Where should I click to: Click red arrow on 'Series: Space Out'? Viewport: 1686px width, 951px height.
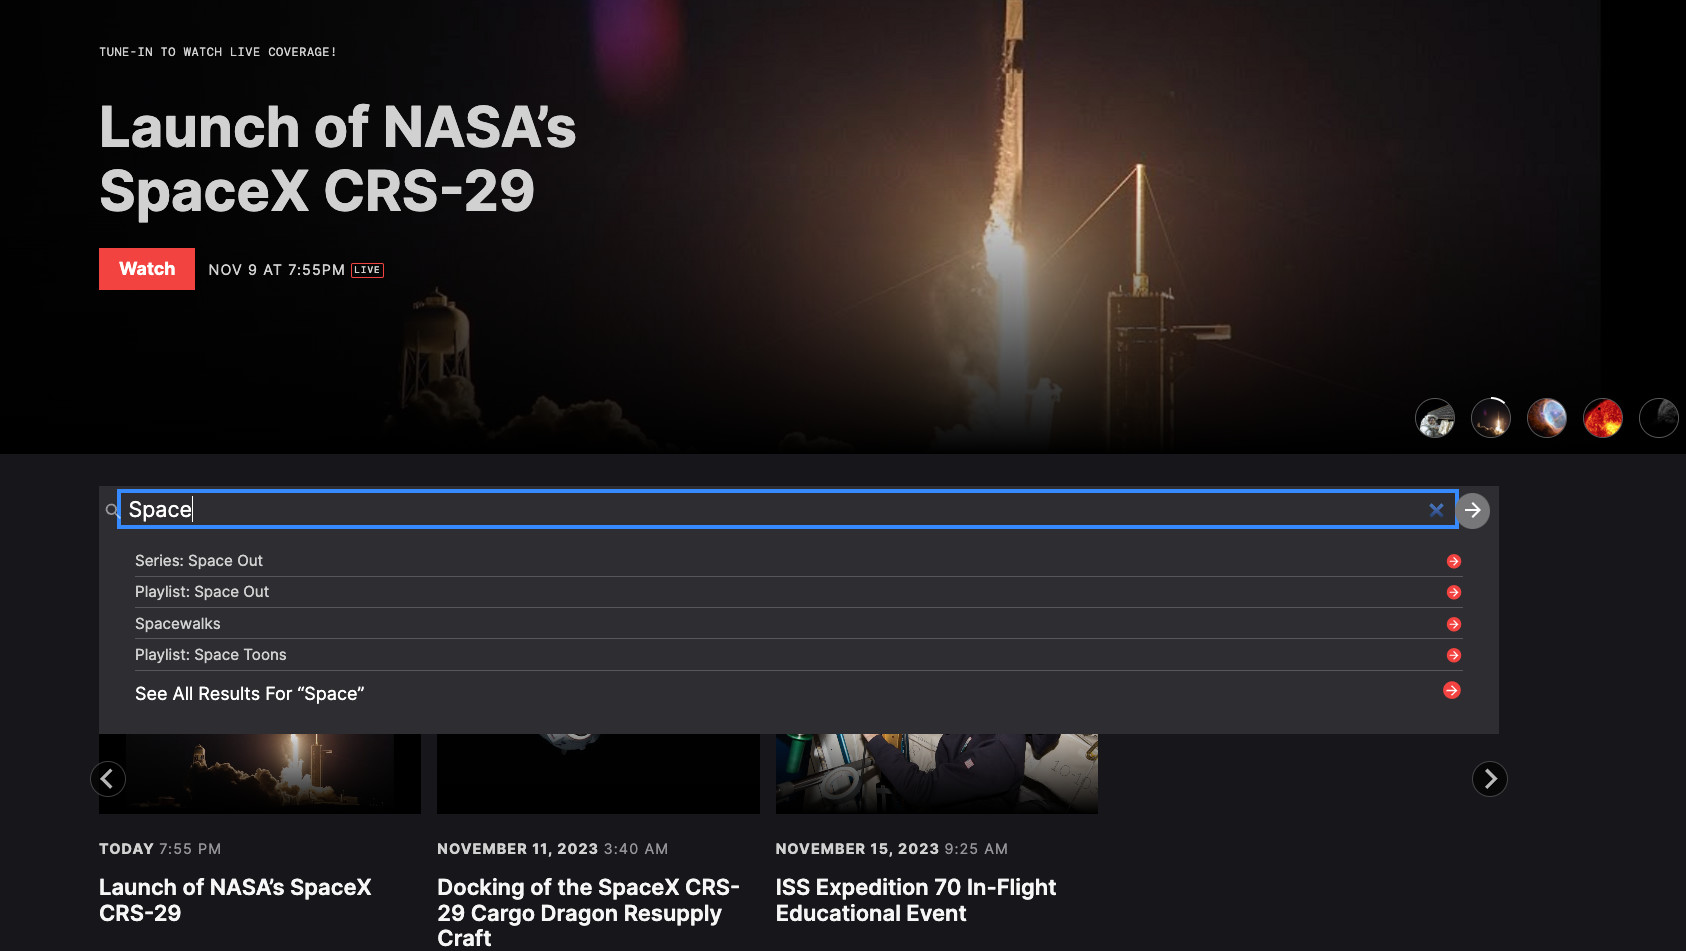point(1454,561)
